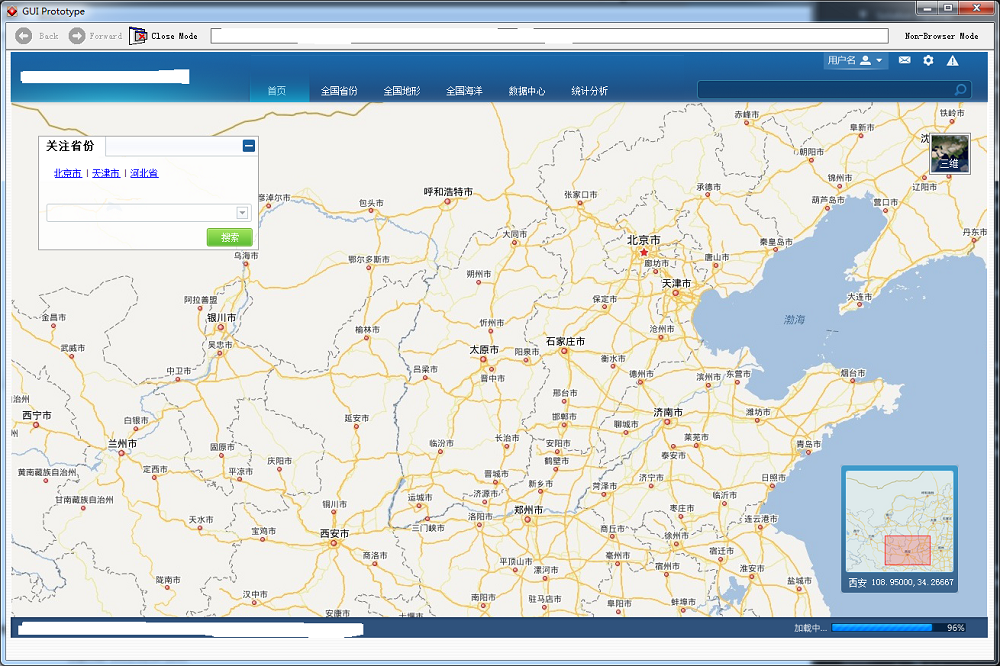Click the 济南市 map label
The width and height of the screenshot is (1000, 666).
click(x=668, y=413)
